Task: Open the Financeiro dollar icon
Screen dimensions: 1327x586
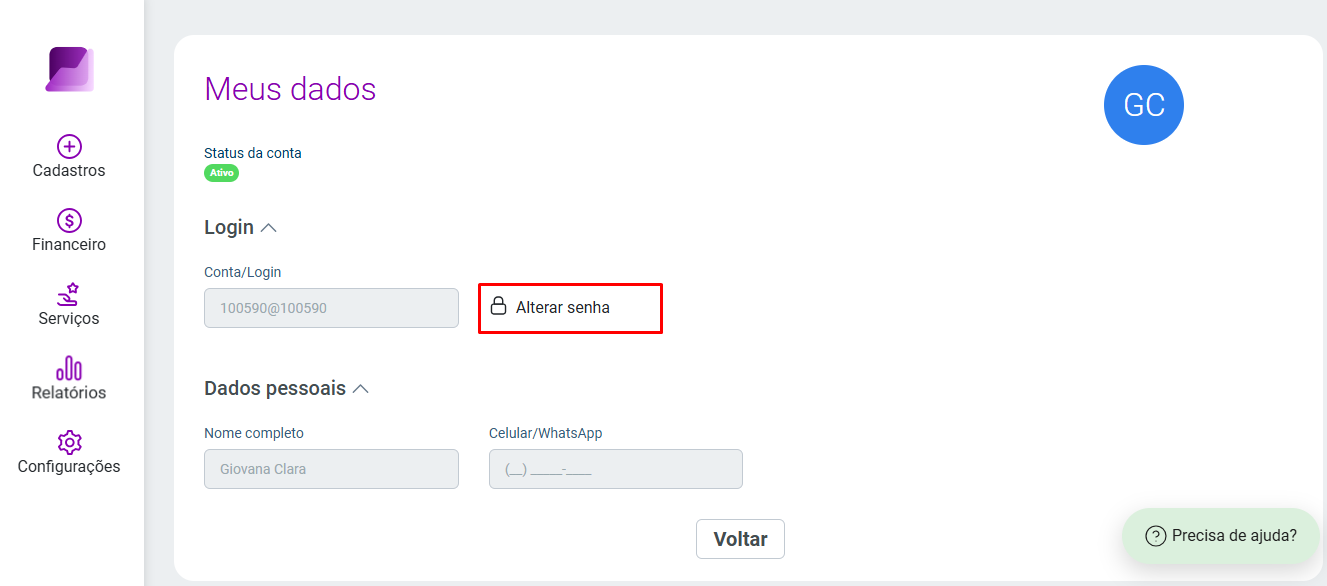Action: coord(69,221)
